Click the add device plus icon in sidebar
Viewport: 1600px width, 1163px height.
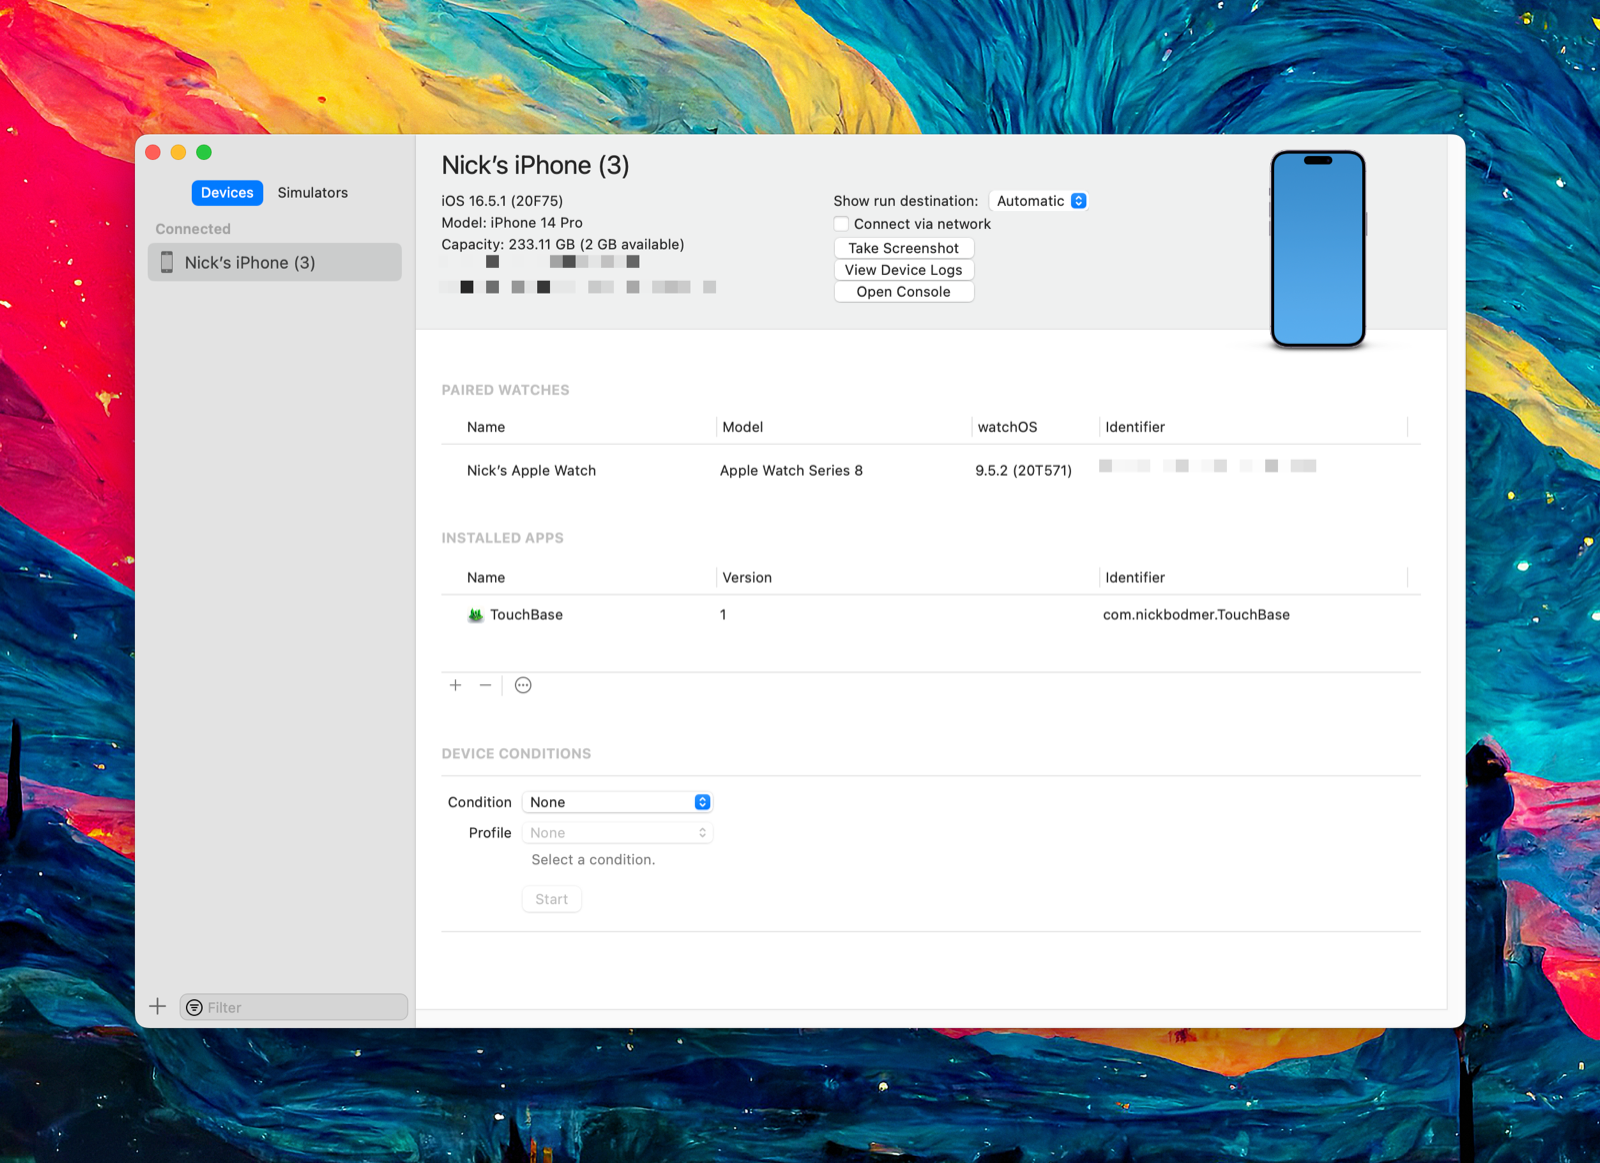(157, 1006)
